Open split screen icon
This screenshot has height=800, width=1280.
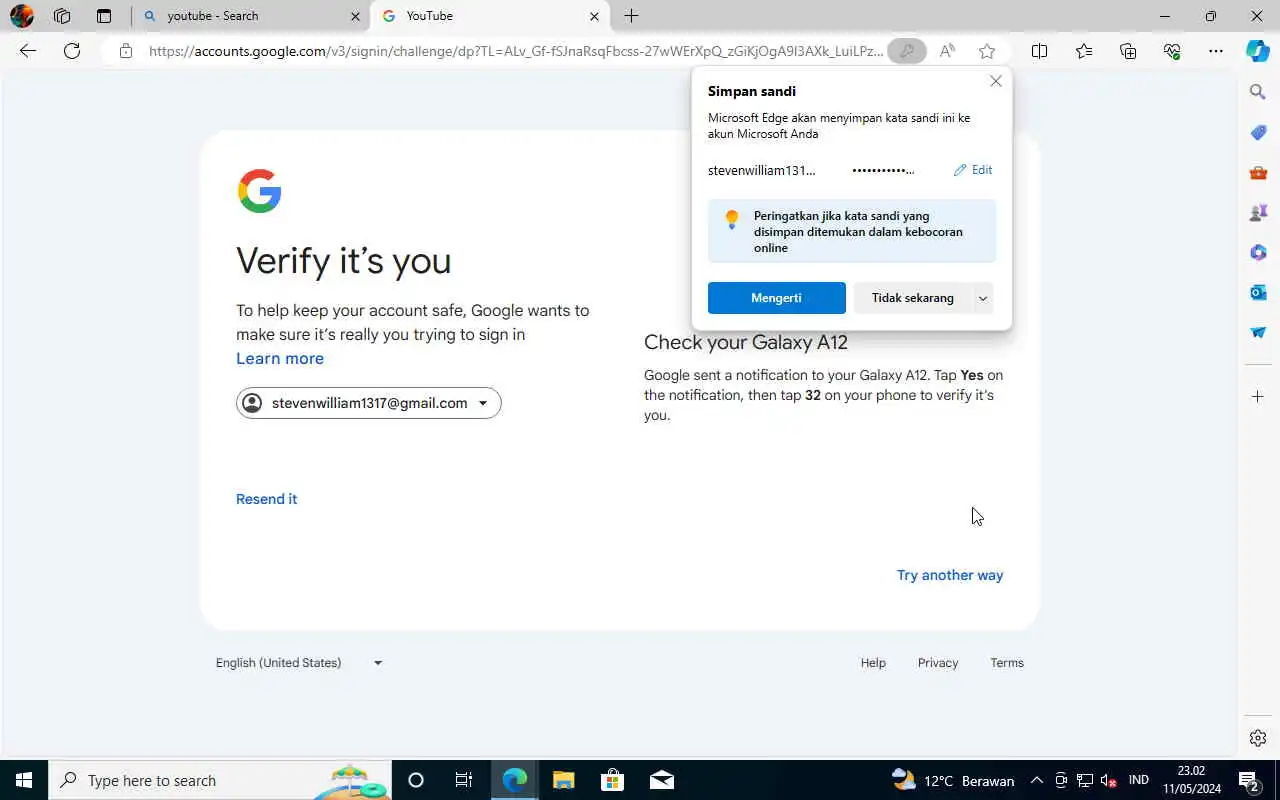point(1039,51)
